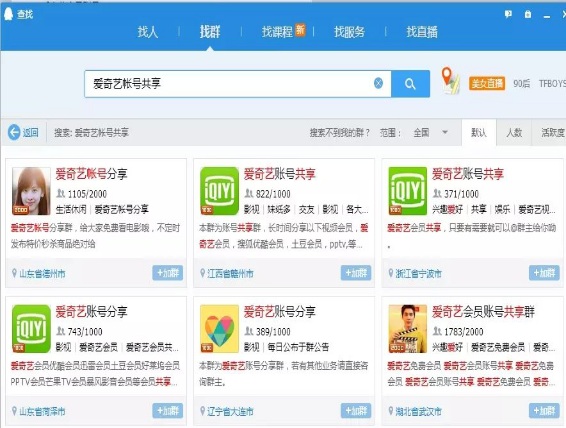Join the 1105/2000 group with +加群

[167, 273]
